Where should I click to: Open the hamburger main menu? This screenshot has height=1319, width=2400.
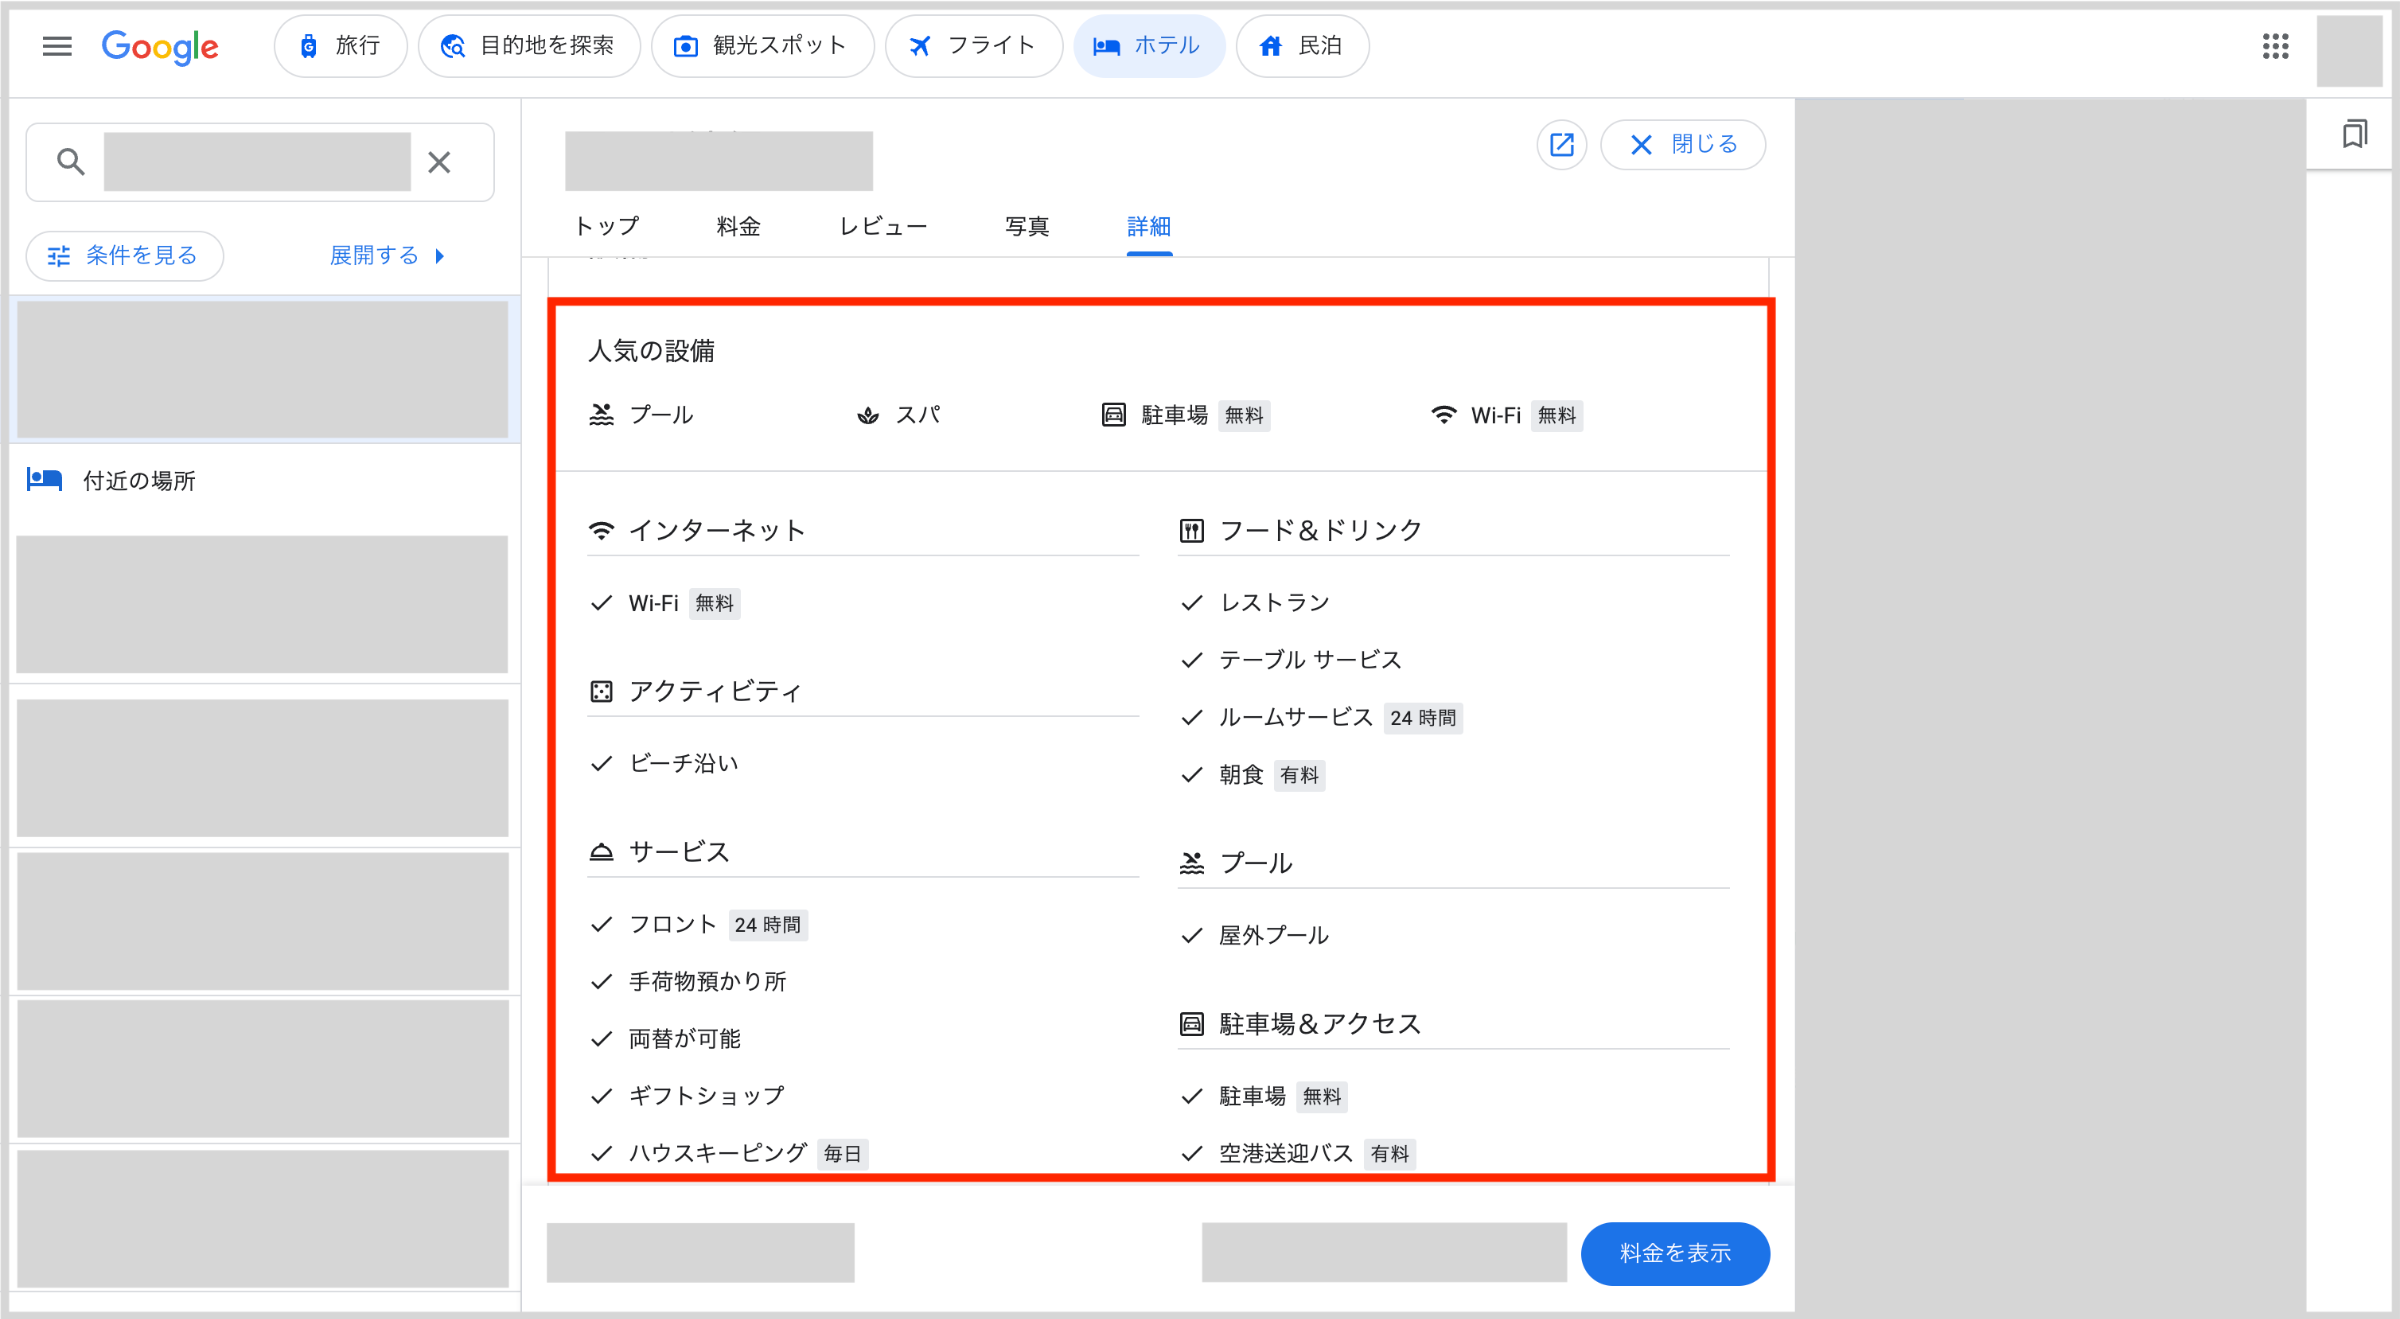[57, 46]
